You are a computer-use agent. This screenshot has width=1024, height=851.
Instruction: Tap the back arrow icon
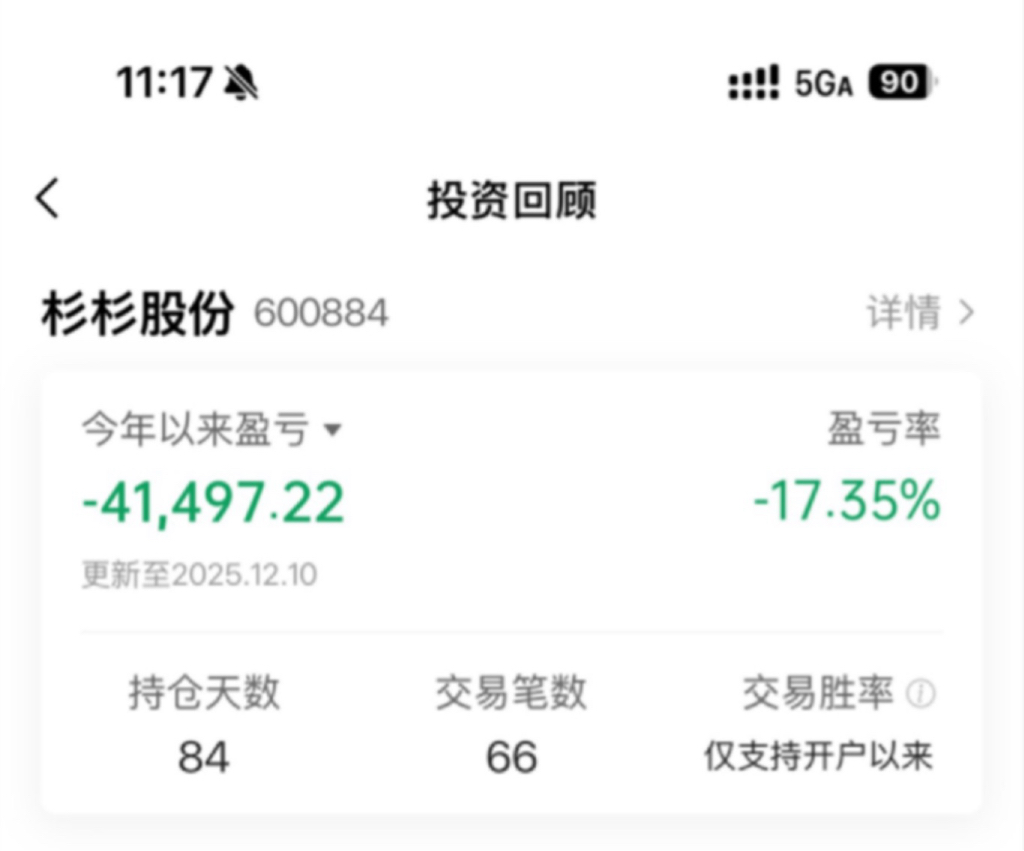point(47,198)
